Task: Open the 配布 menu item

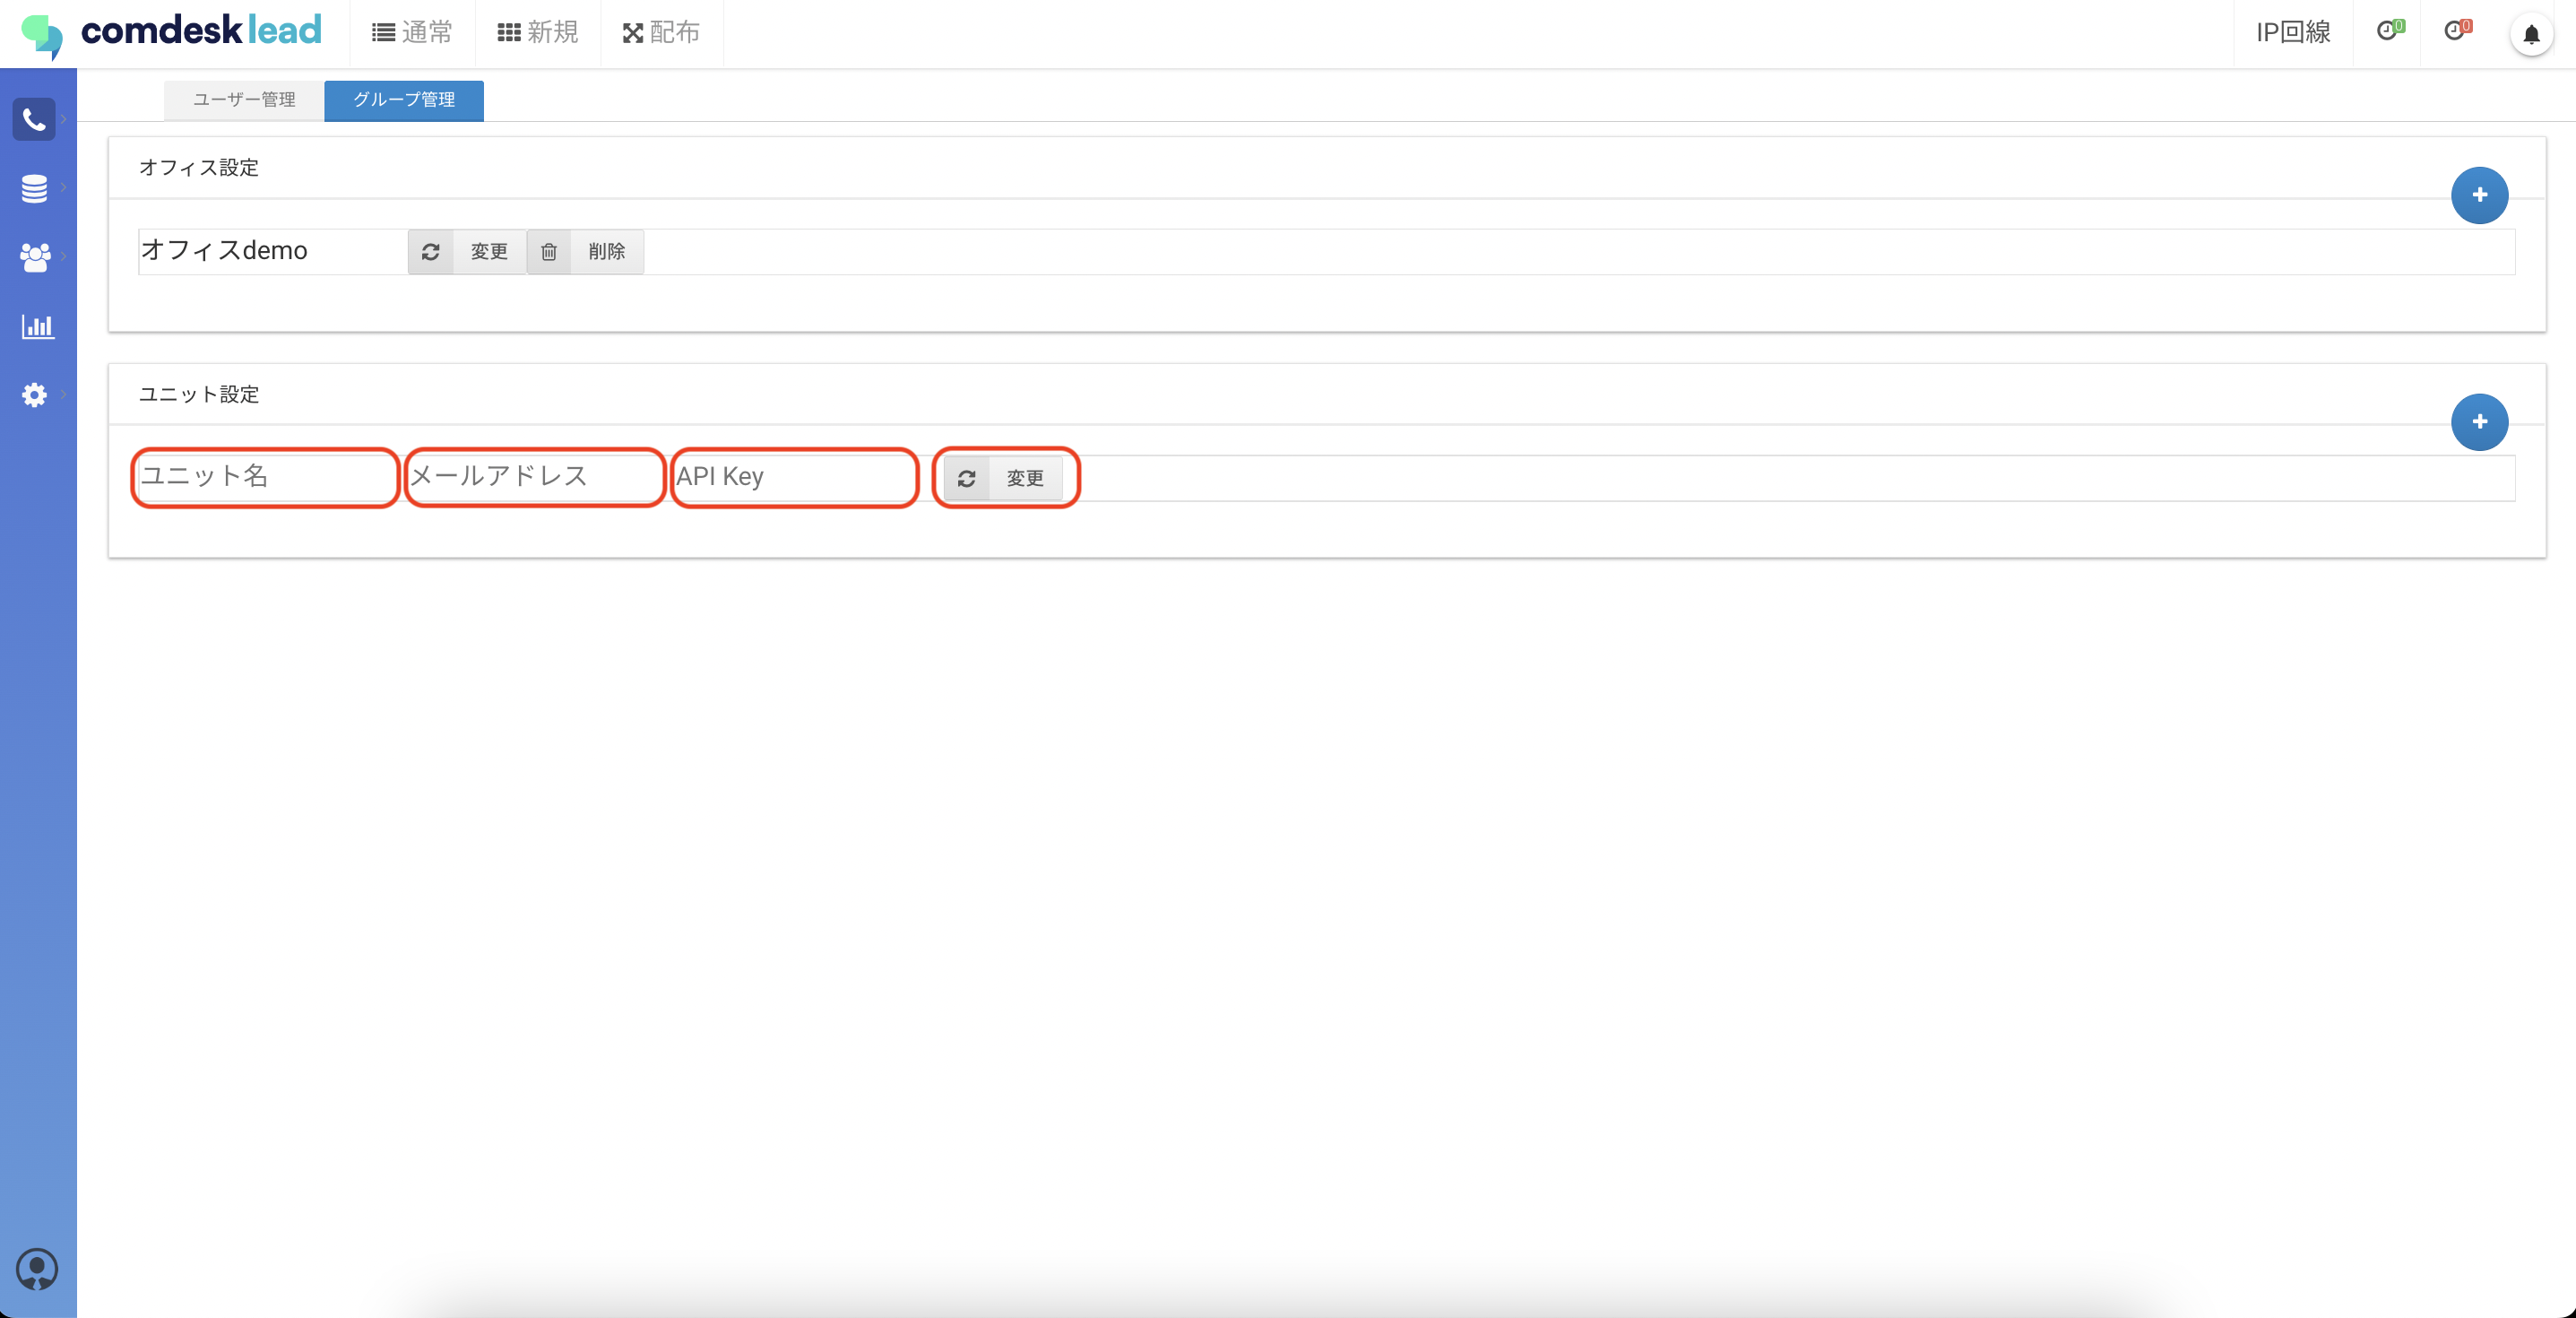Action: point(661,33)
